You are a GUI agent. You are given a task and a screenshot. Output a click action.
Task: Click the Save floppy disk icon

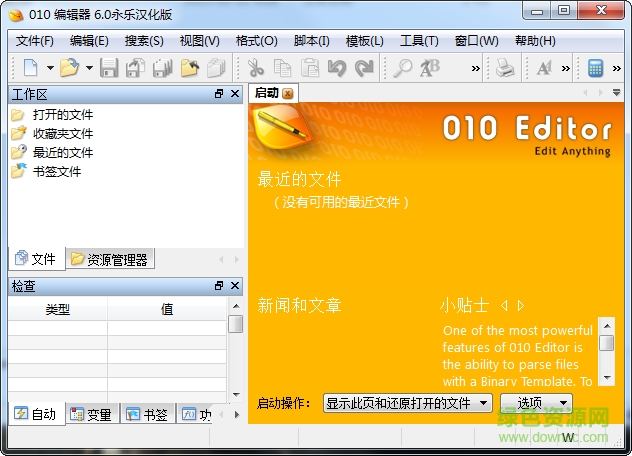click(109, 68)
